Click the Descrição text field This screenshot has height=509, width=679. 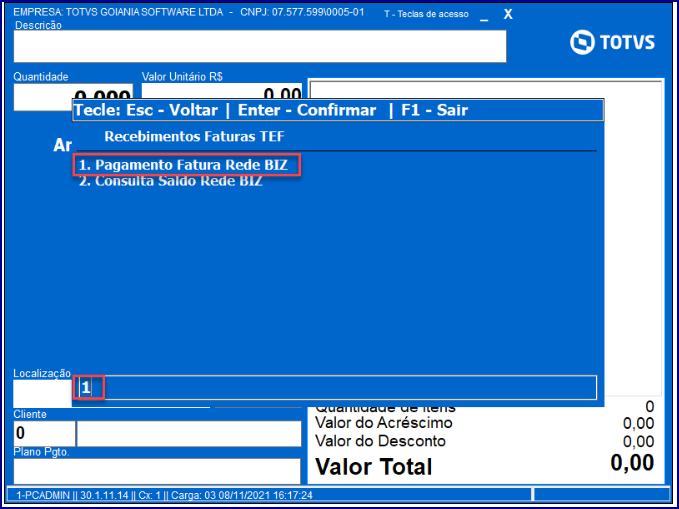[x=260, y=46]
